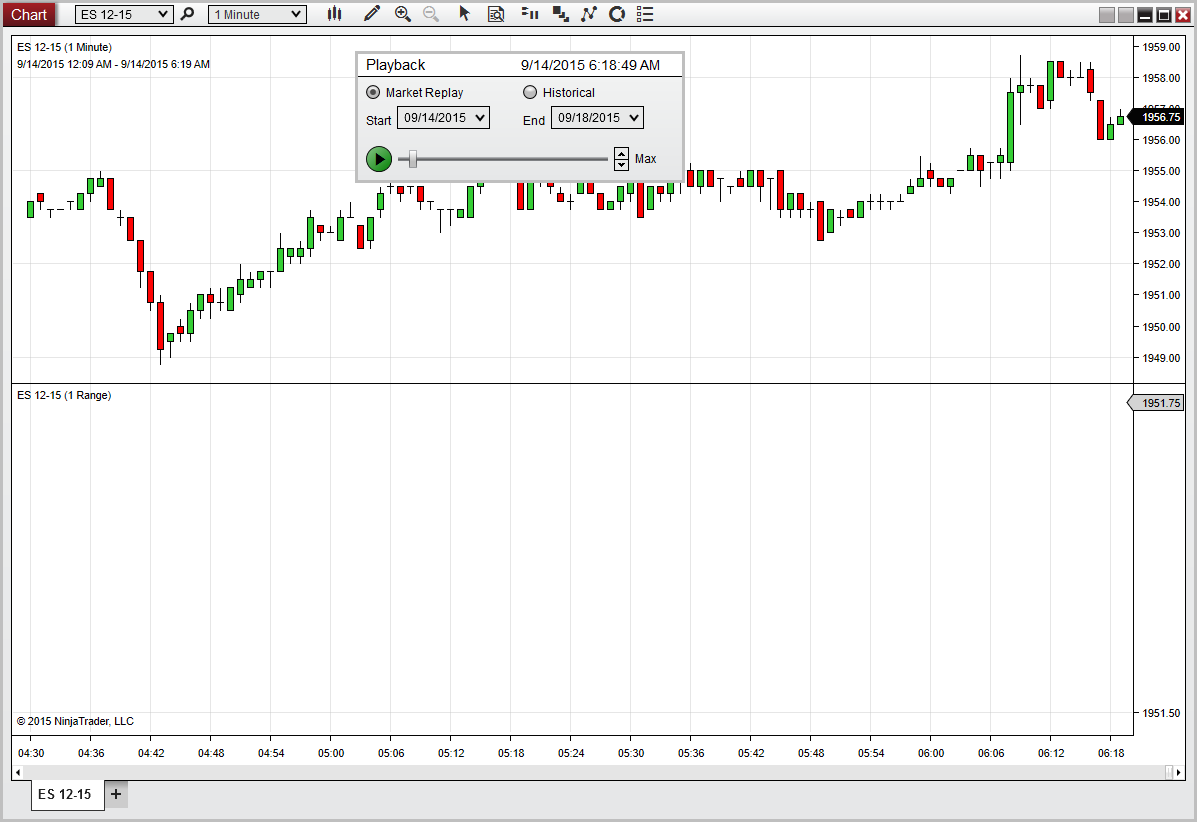
Task: Open the 1 Minute interval dropdown
Action: tap(257, 15)
